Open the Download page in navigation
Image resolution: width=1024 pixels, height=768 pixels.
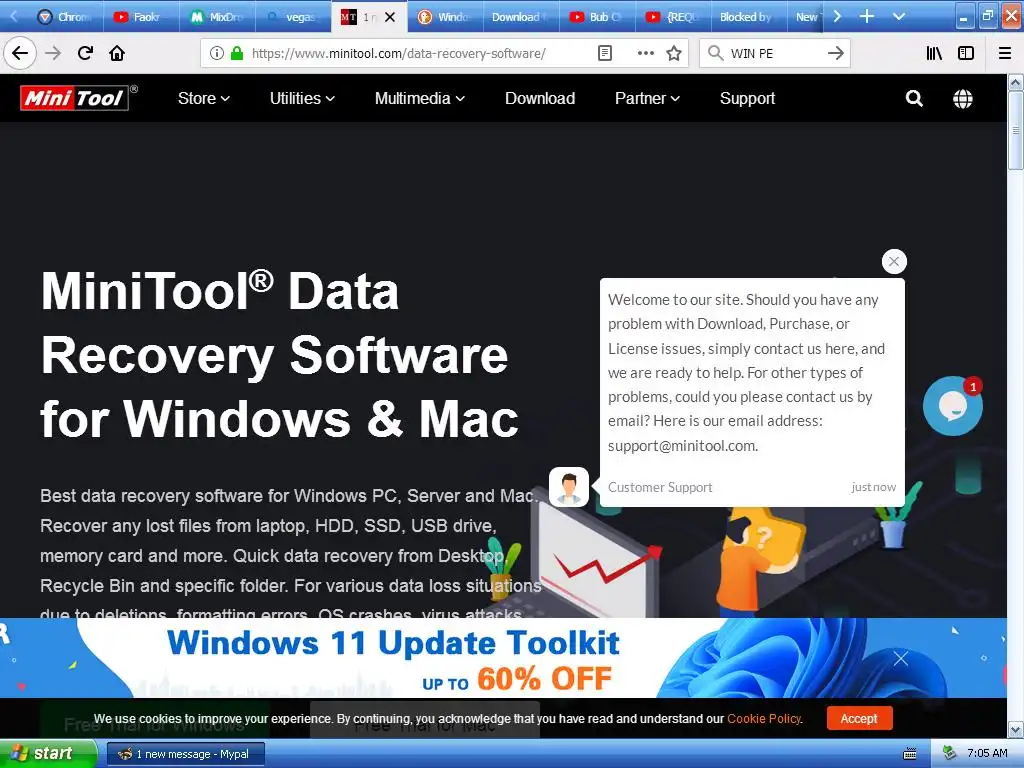pos(540,99)
